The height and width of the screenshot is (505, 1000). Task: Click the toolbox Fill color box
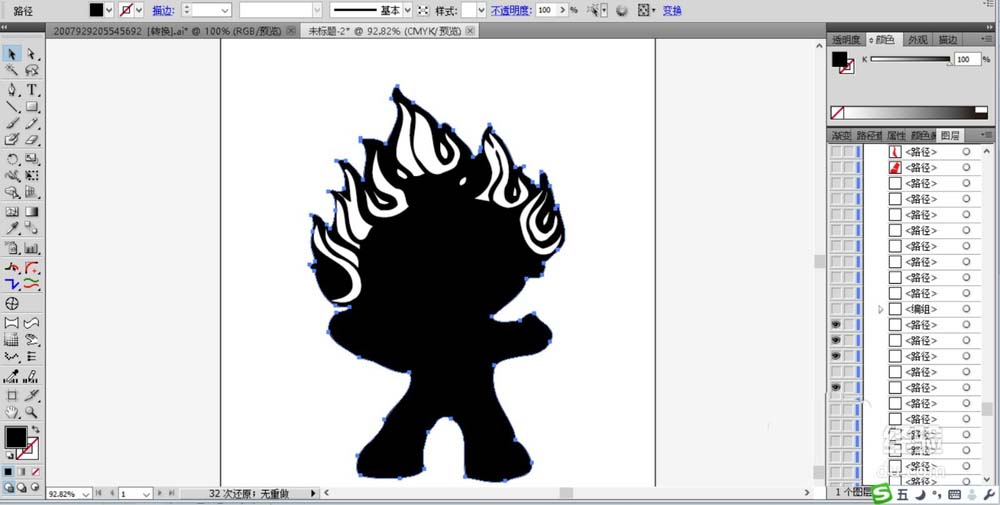(16, 437)
